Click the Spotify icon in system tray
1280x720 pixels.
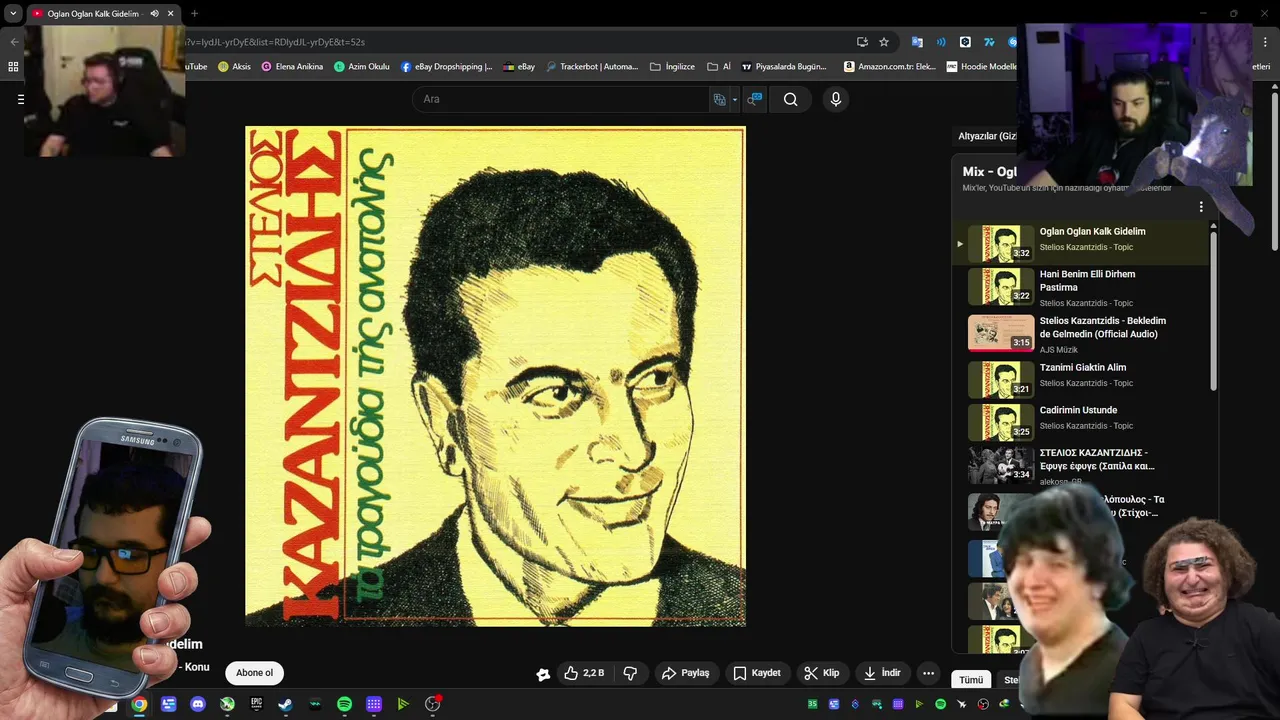[940, 704]
